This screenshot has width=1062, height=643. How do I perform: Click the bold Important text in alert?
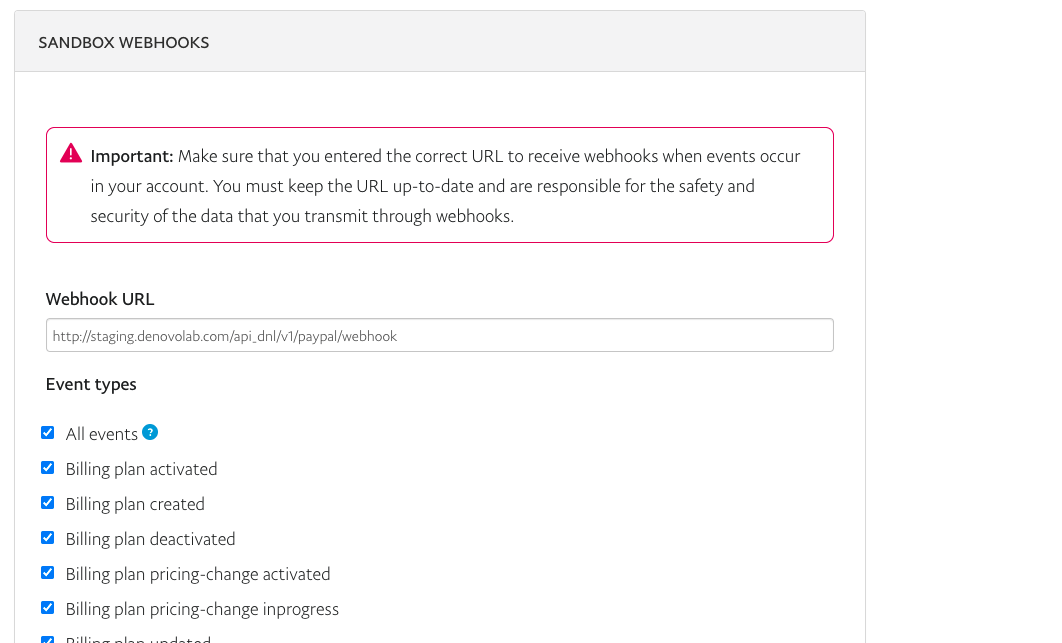point(132,157)
